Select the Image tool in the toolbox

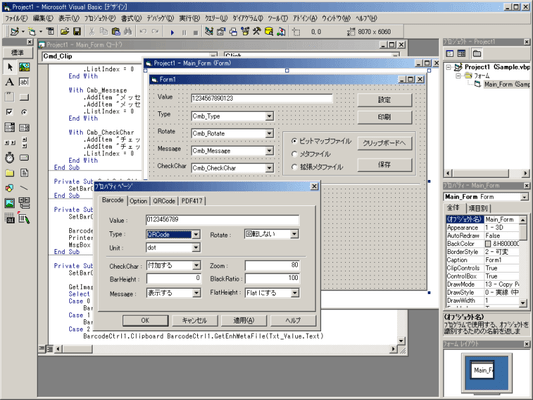tap(10, 203)
